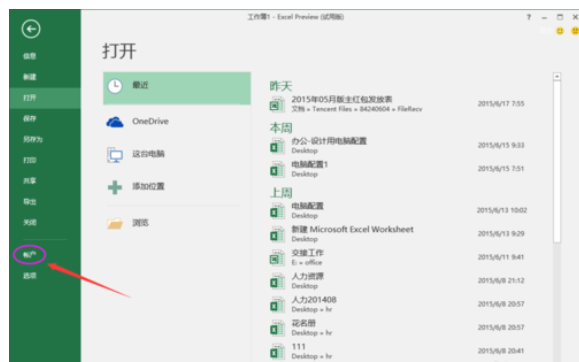Open 电脑配置 file under 上周
The height and width of the screenshot is (362, 579).
pos(308,206)
